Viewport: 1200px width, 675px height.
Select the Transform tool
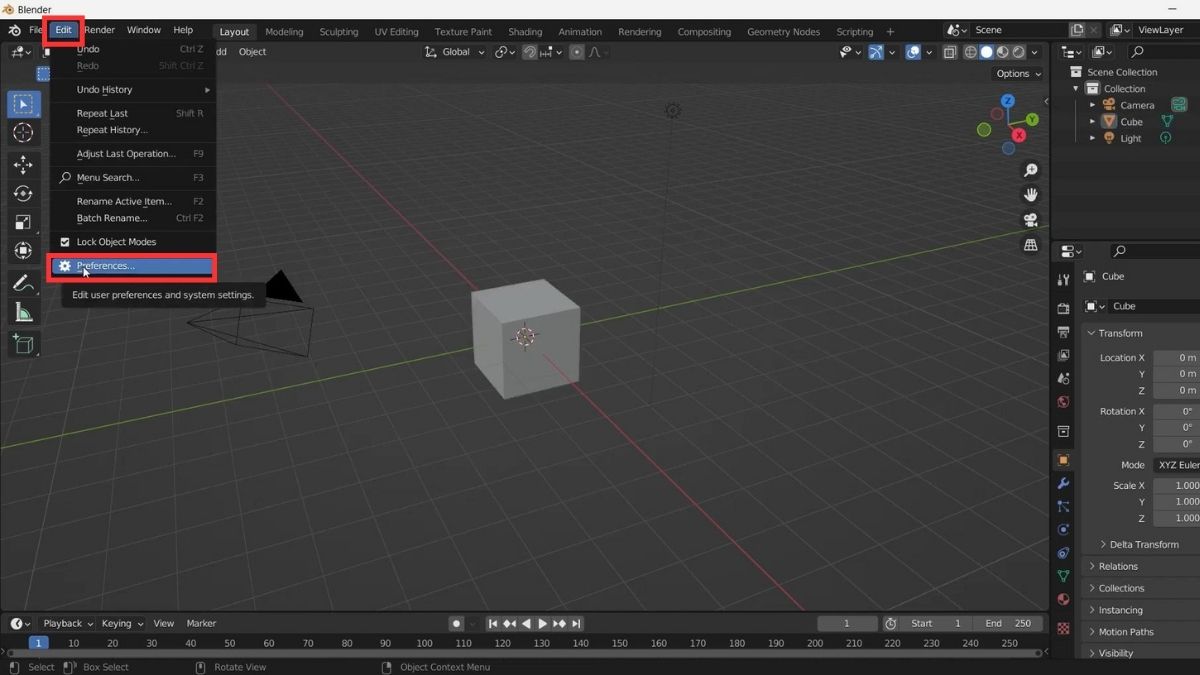[24, 251]
